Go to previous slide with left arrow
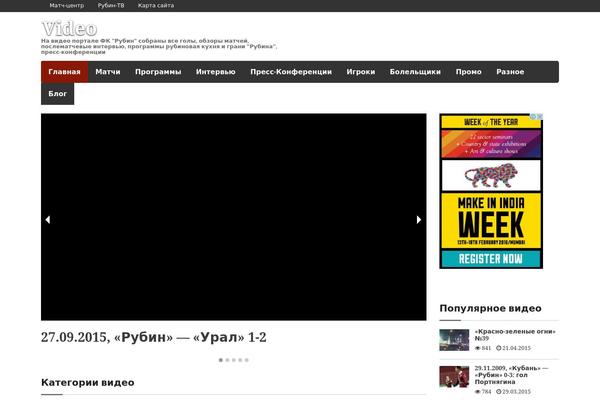This screenshot has height=400, width=600. [48, 220]
